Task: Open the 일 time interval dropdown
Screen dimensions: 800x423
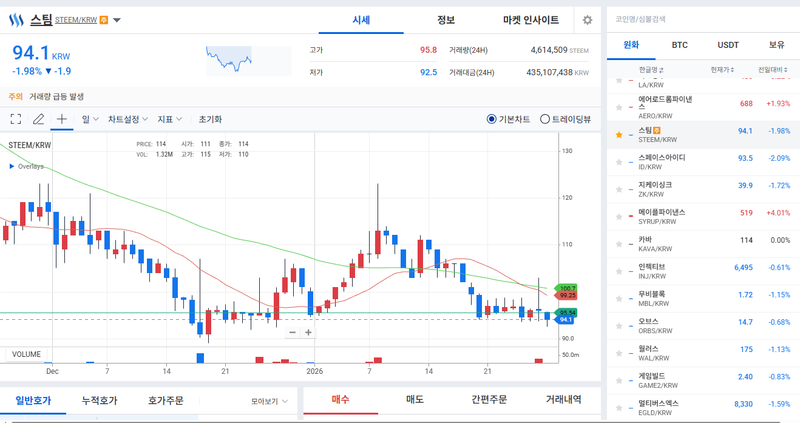Action: coord(89,118)
